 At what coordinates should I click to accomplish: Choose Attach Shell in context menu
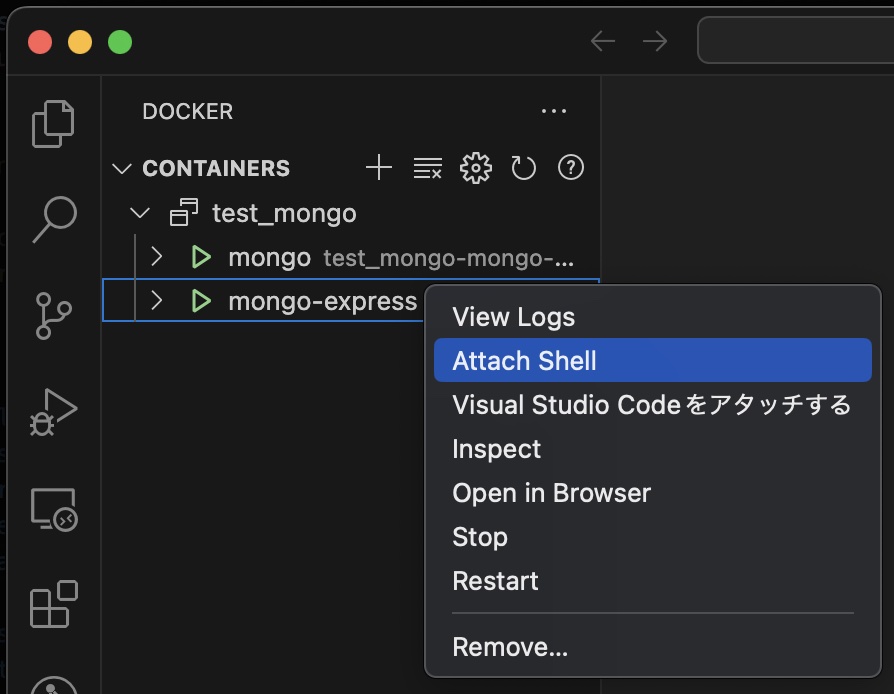pyautogui.click(x=524, y=361)
